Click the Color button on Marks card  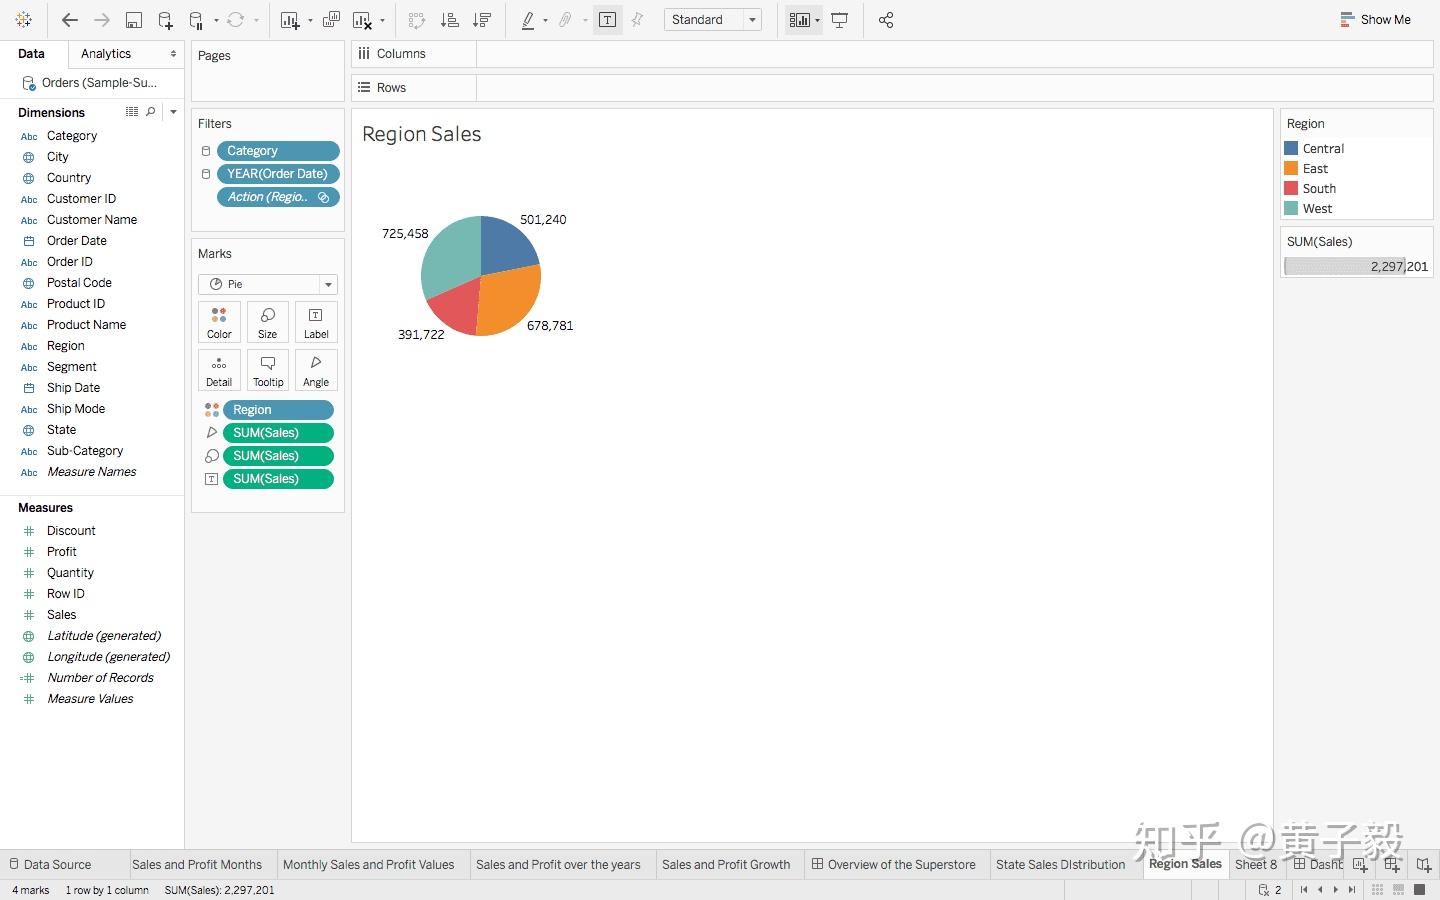pyautogui.click(x=219, y=322)
